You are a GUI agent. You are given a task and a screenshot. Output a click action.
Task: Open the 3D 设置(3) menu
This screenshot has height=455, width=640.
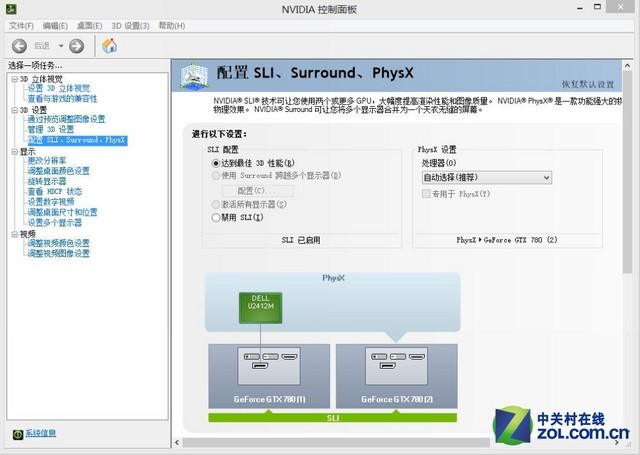pyautogui.click(x=131, y=26)
